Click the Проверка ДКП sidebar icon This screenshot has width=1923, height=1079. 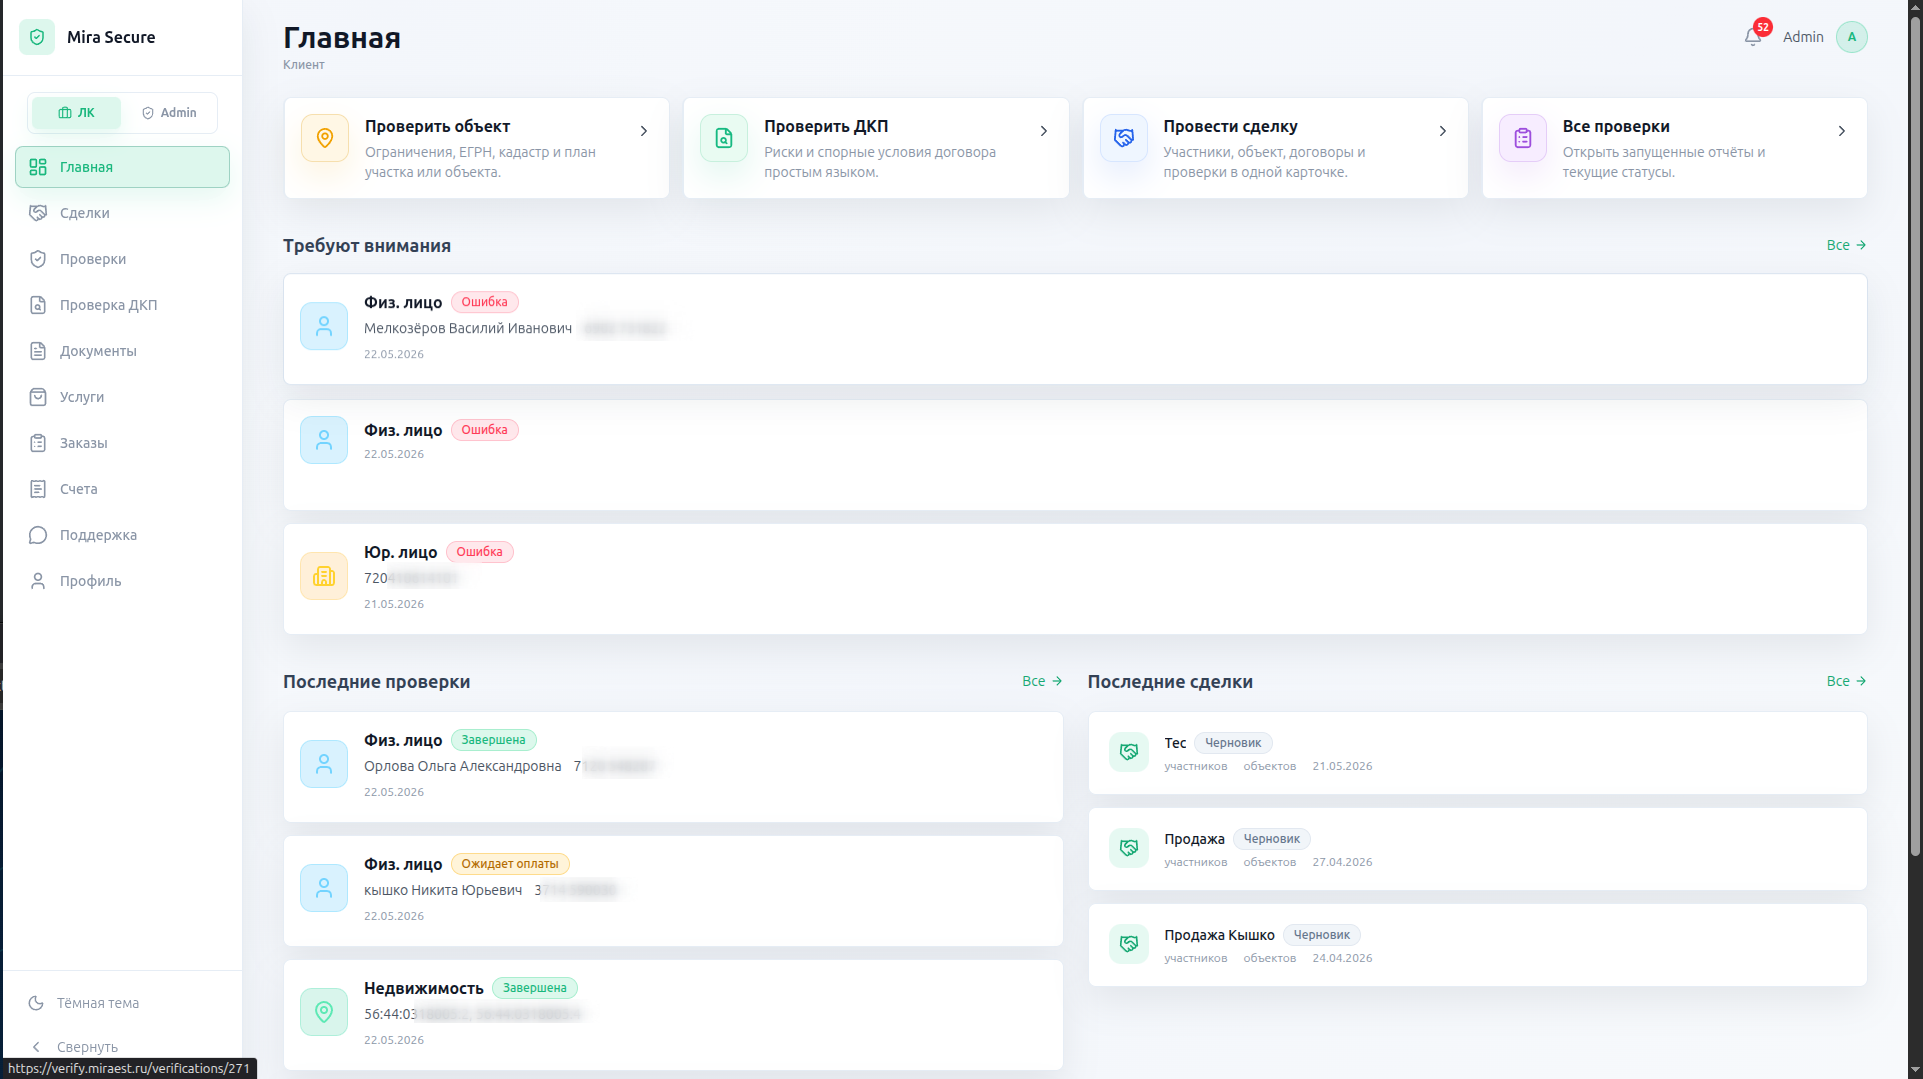pyautogui.click(x=38, y=305)
